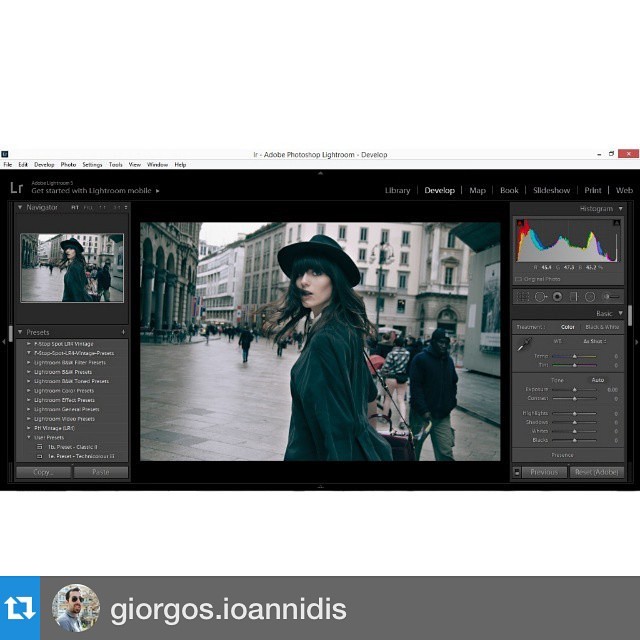Choose the Radial Filter tool
Screen dimensions: 640x640
[x=590, y=297]
